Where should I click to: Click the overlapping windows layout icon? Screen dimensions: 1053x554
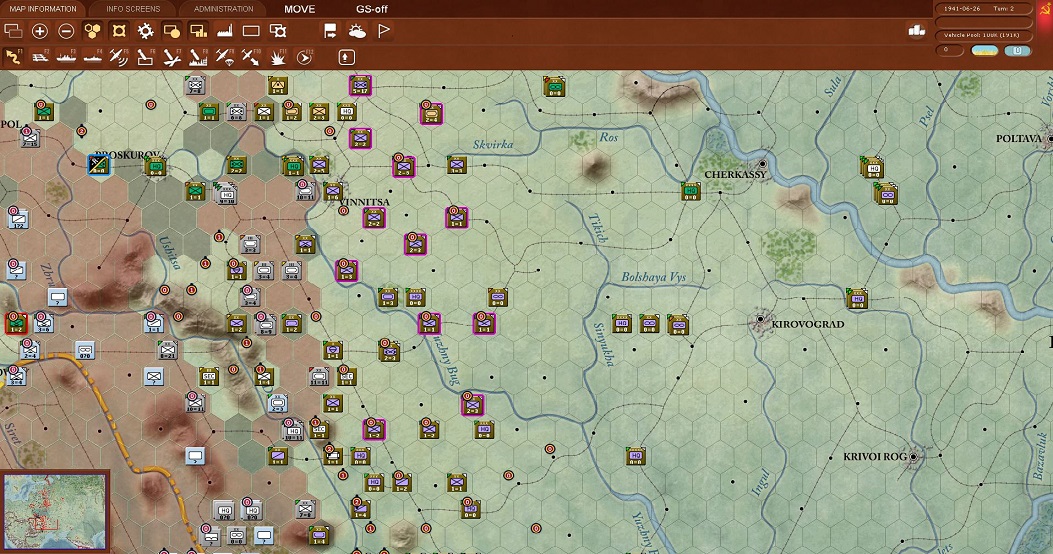pyautogui.click(x=13, y=31)
